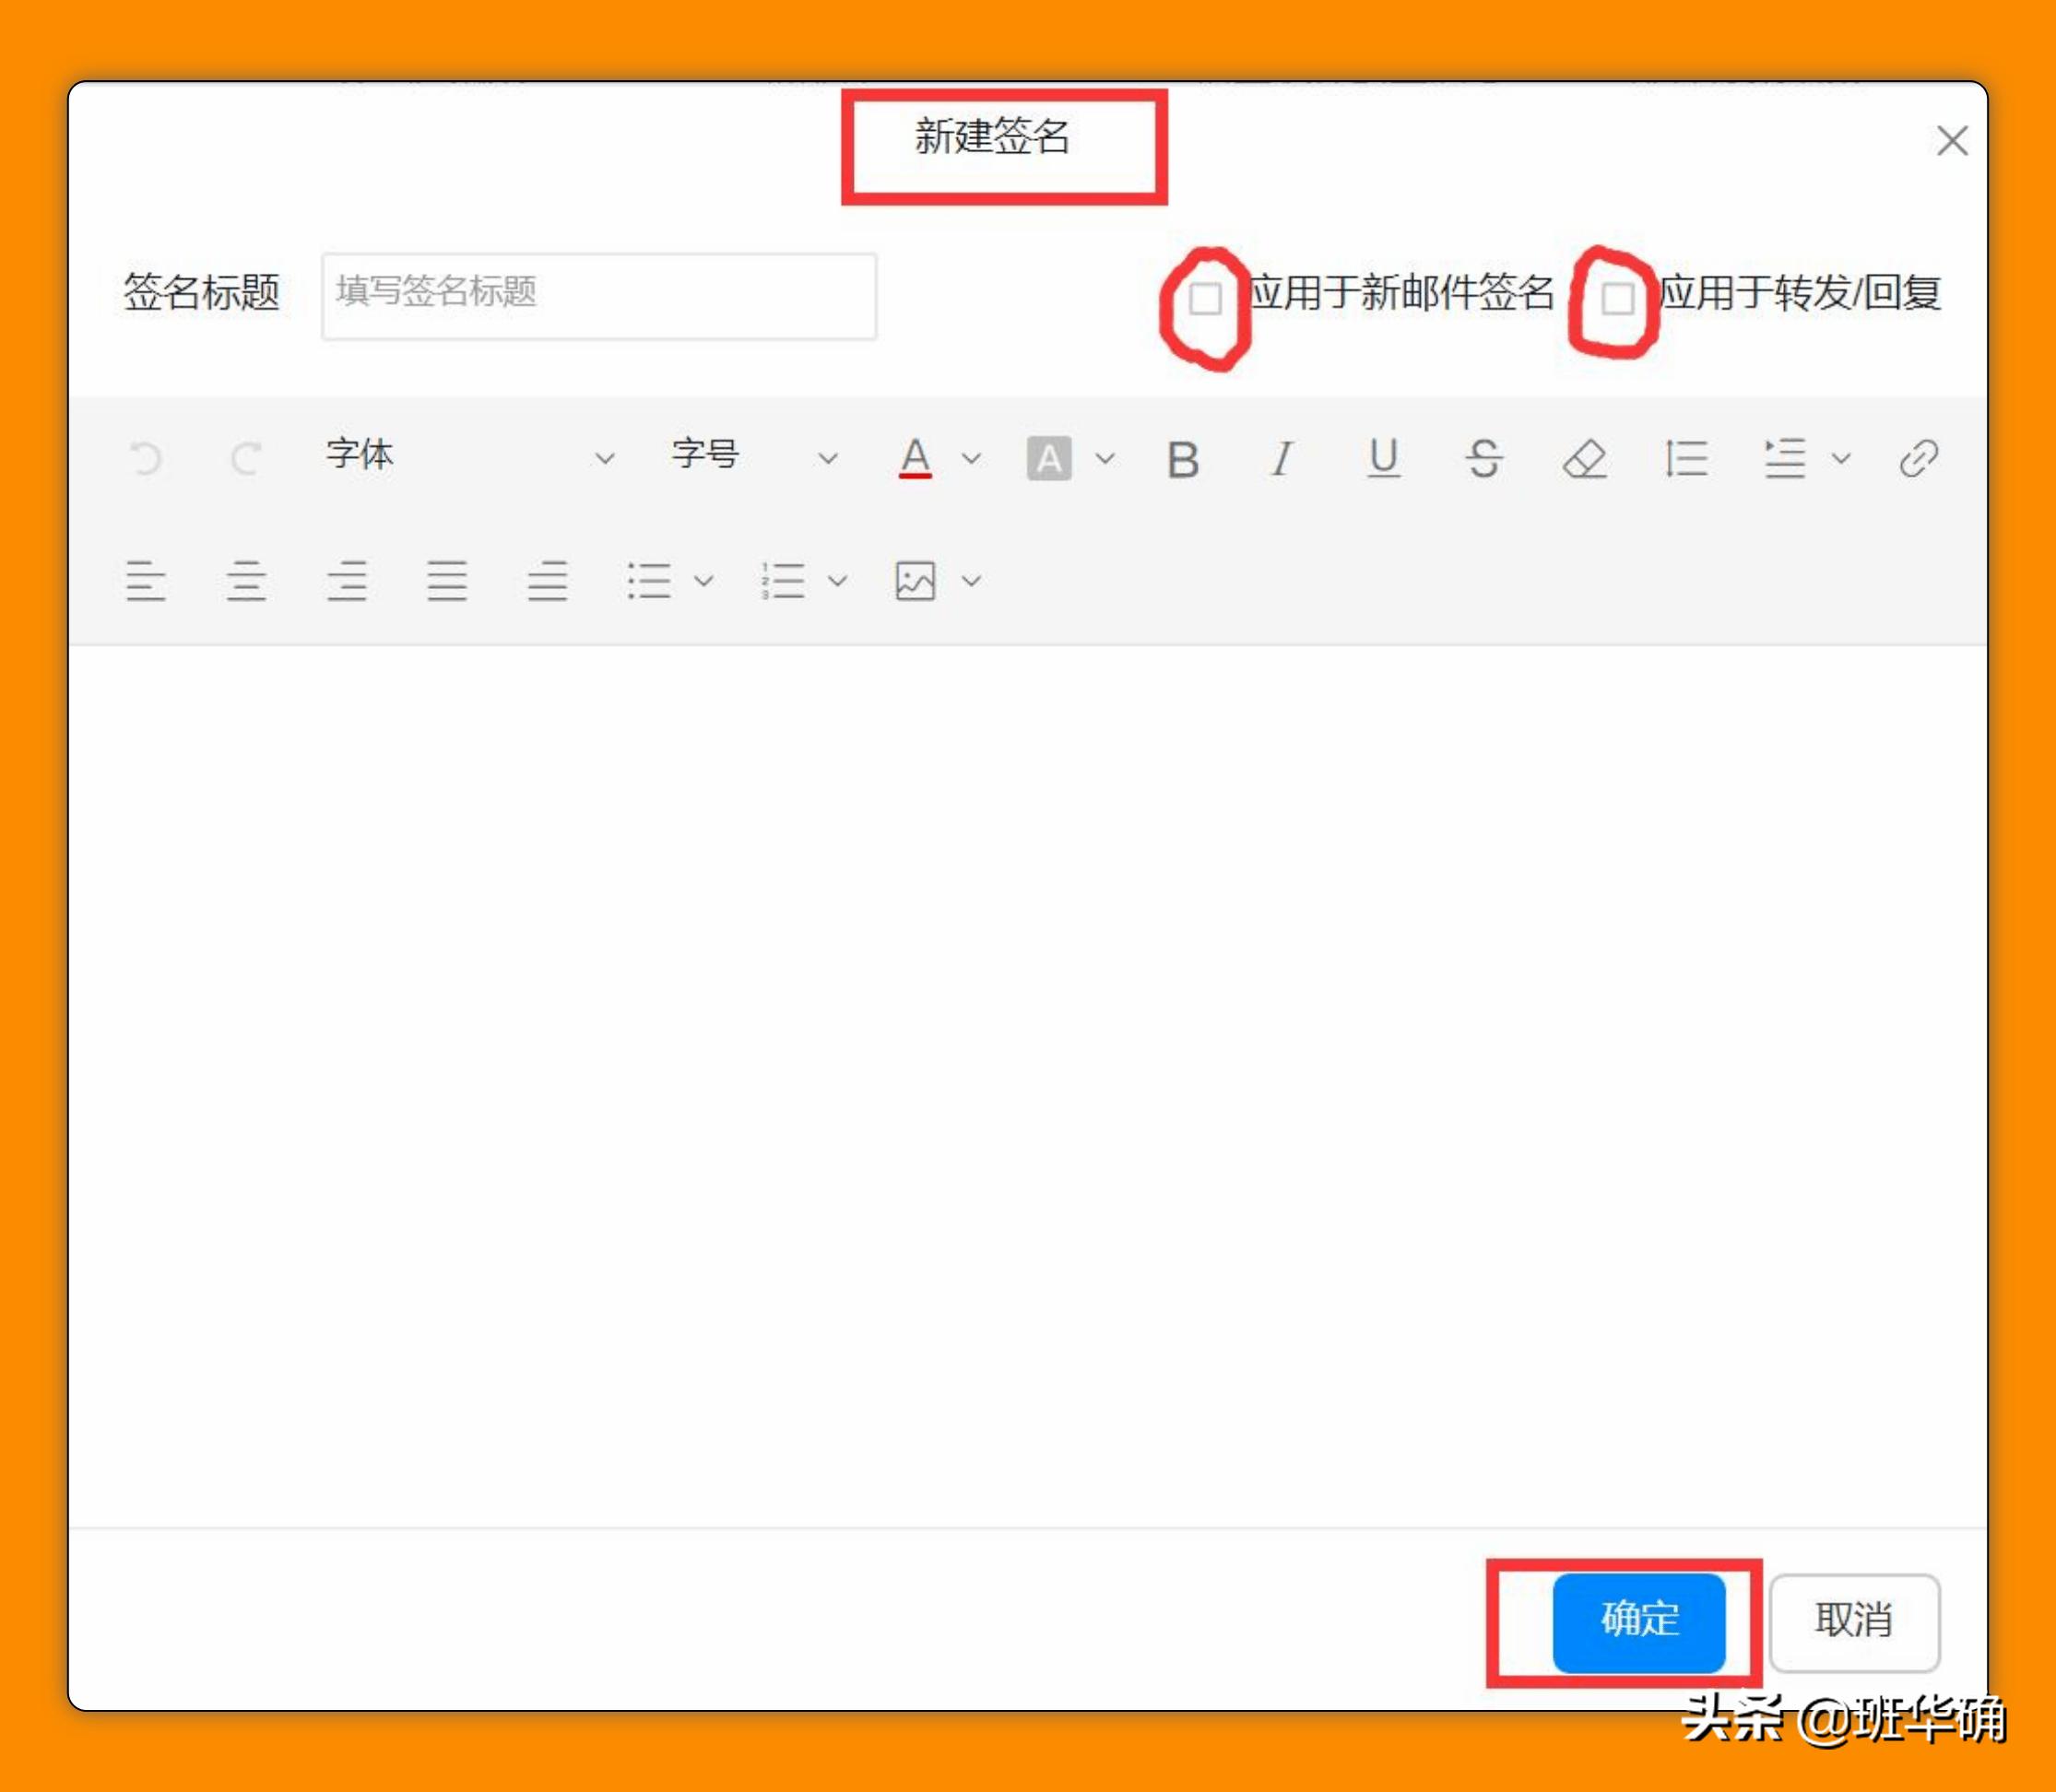Apply strikethrough formatting

[x=1484, y=458]
